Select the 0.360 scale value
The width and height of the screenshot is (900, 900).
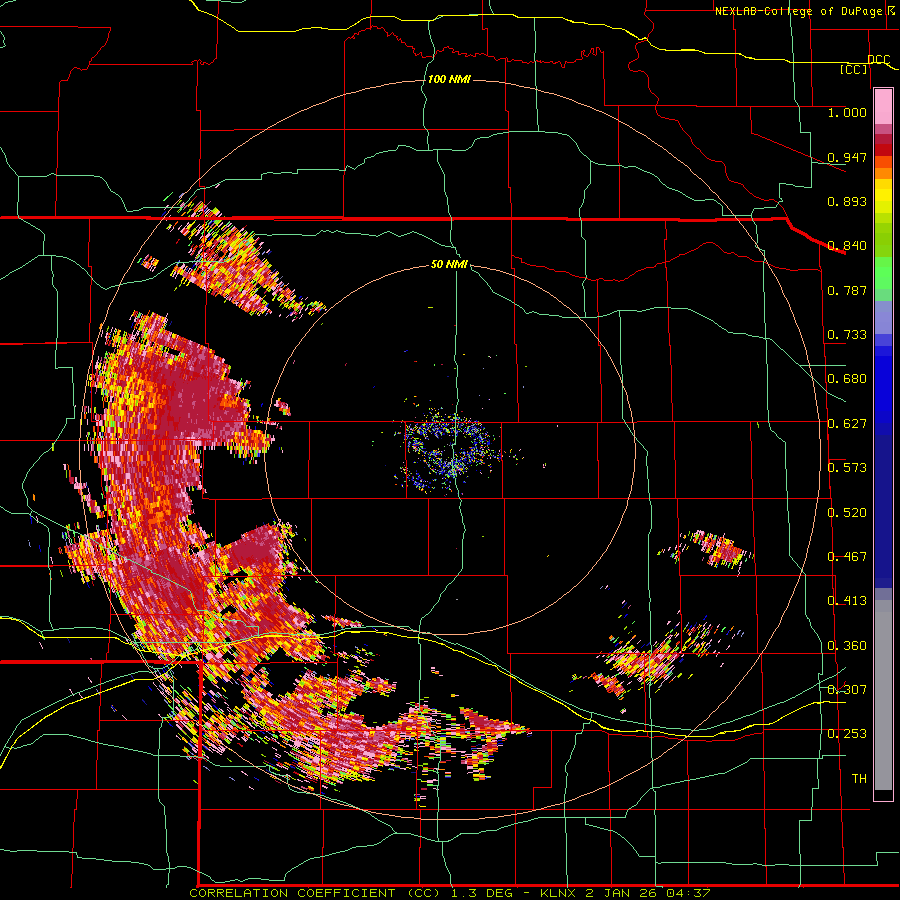tap(847, 646)
